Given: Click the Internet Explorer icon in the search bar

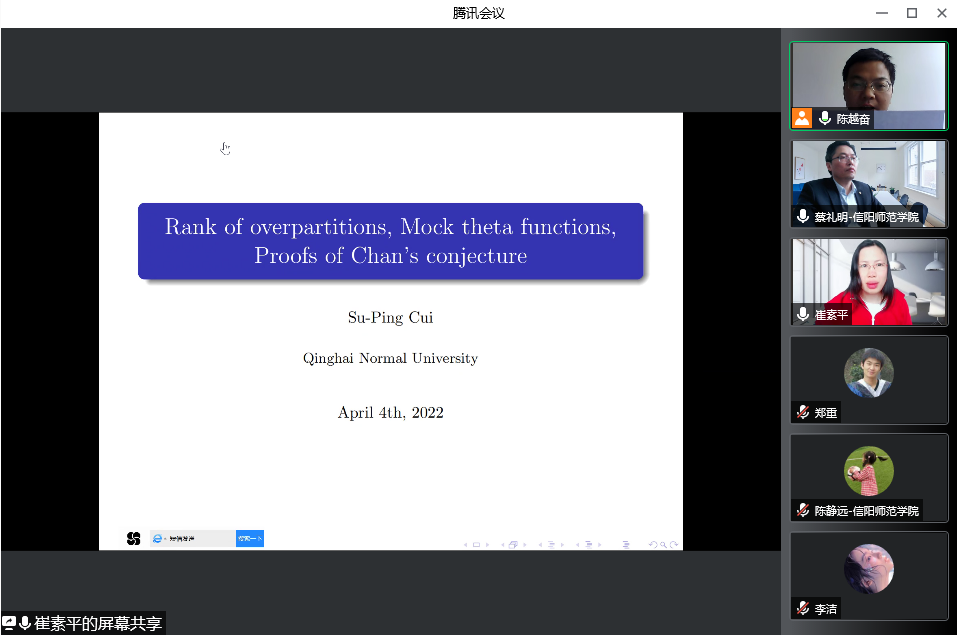Looking at the screenshot, I should (158, 539).
